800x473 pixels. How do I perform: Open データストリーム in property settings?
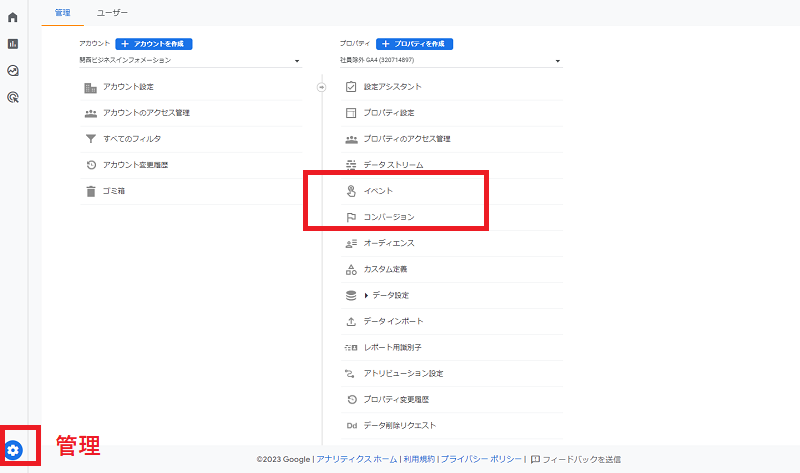(x=392, y=165)
